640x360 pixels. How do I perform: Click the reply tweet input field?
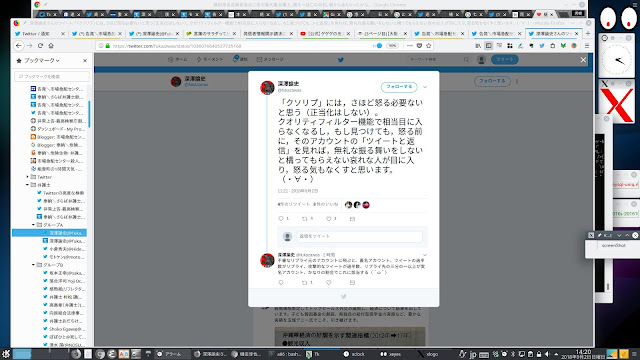click(x=360, y=236)
